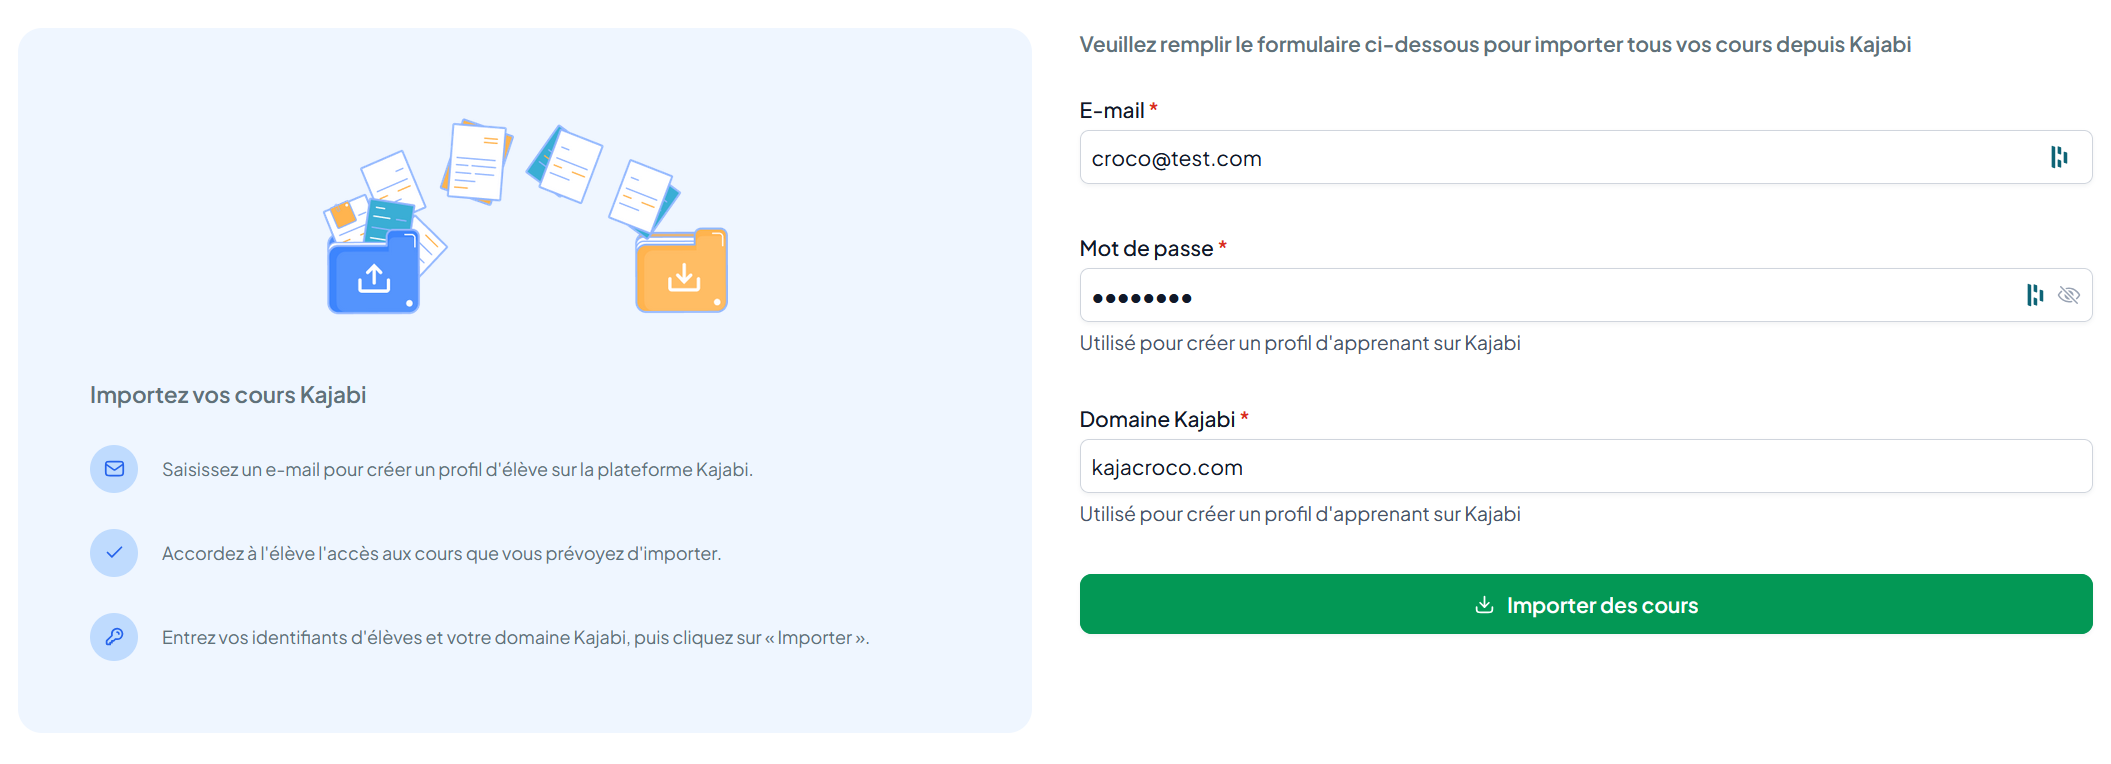Click the envelope icon beside e-mail instruction
This screenshot has width=2111, height=764.
114,469
